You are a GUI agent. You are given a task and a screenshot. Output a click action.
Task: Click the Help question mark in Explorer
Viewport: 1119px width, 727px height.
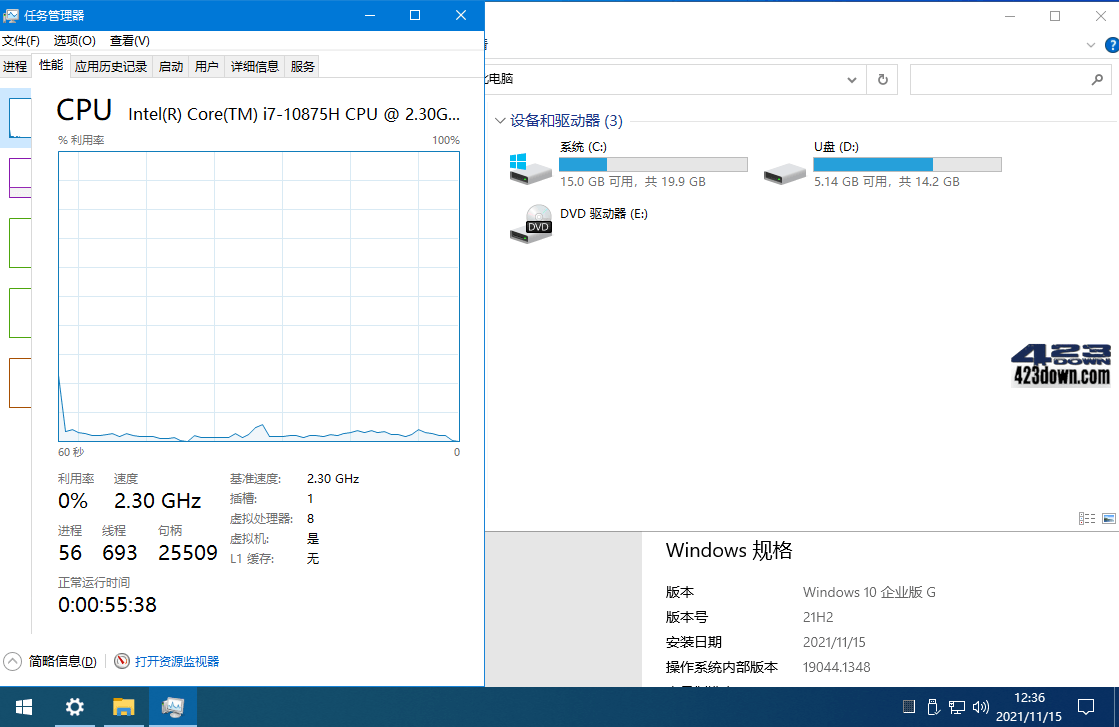(x=1111, y=44)
